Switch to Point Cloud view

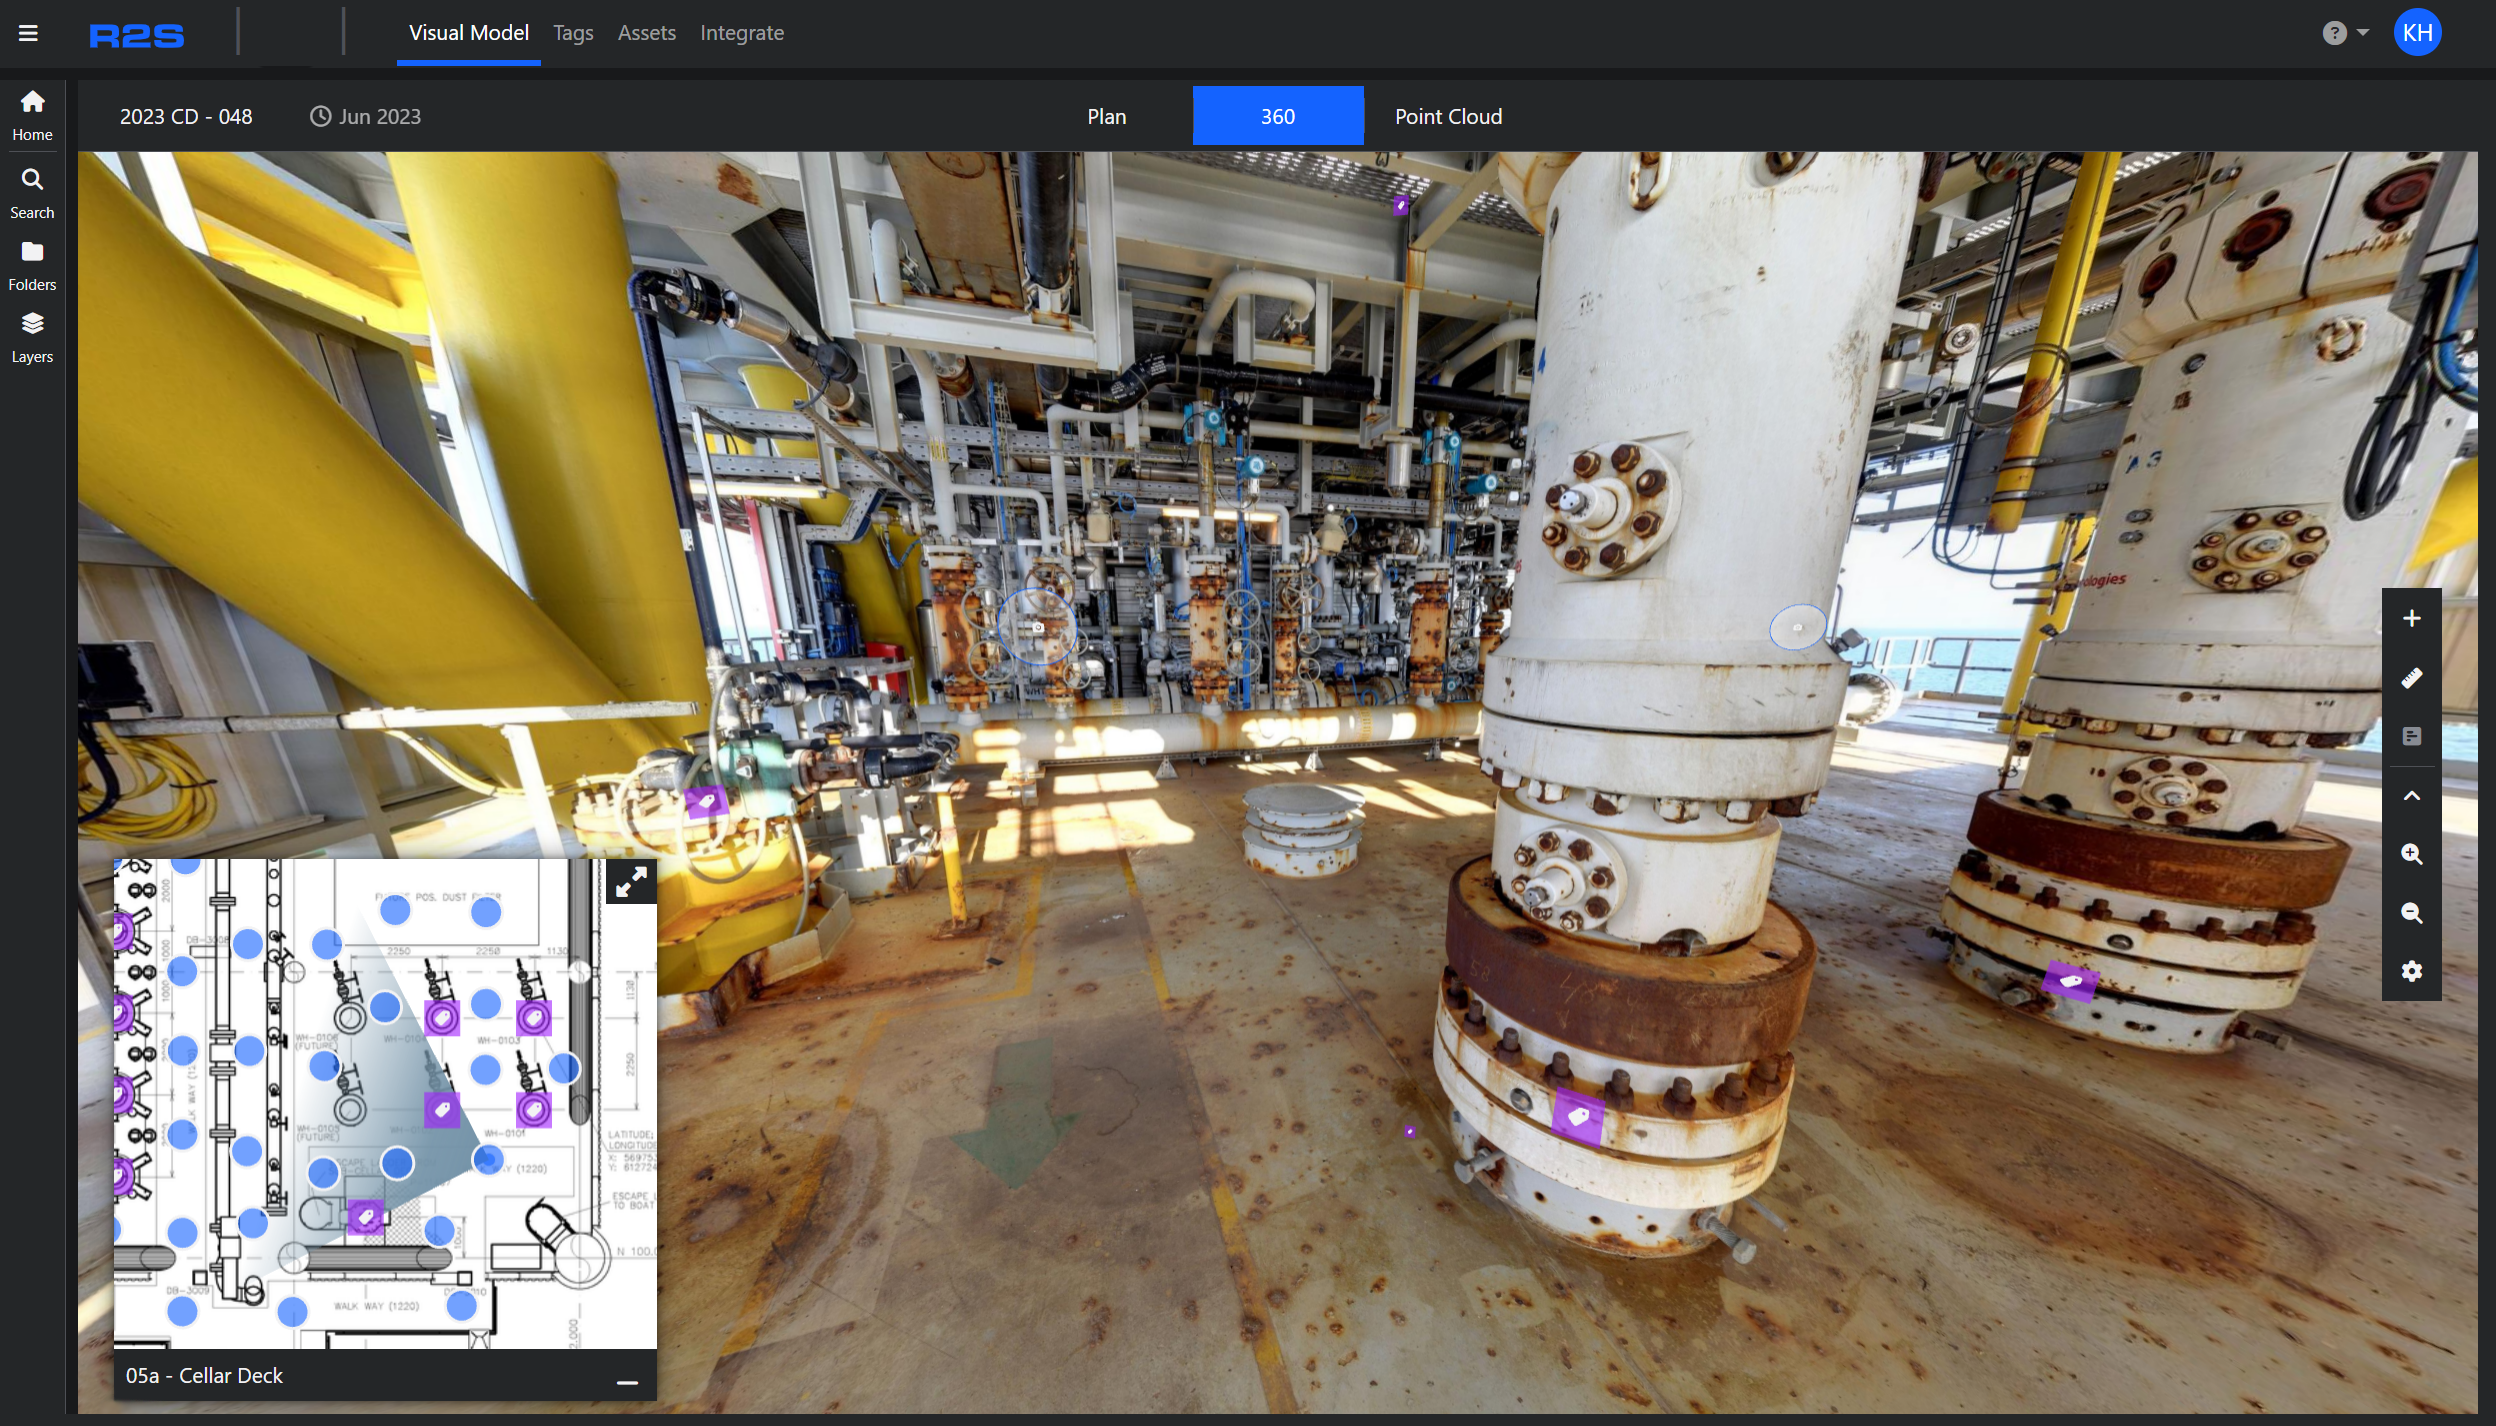[1448, 116]
